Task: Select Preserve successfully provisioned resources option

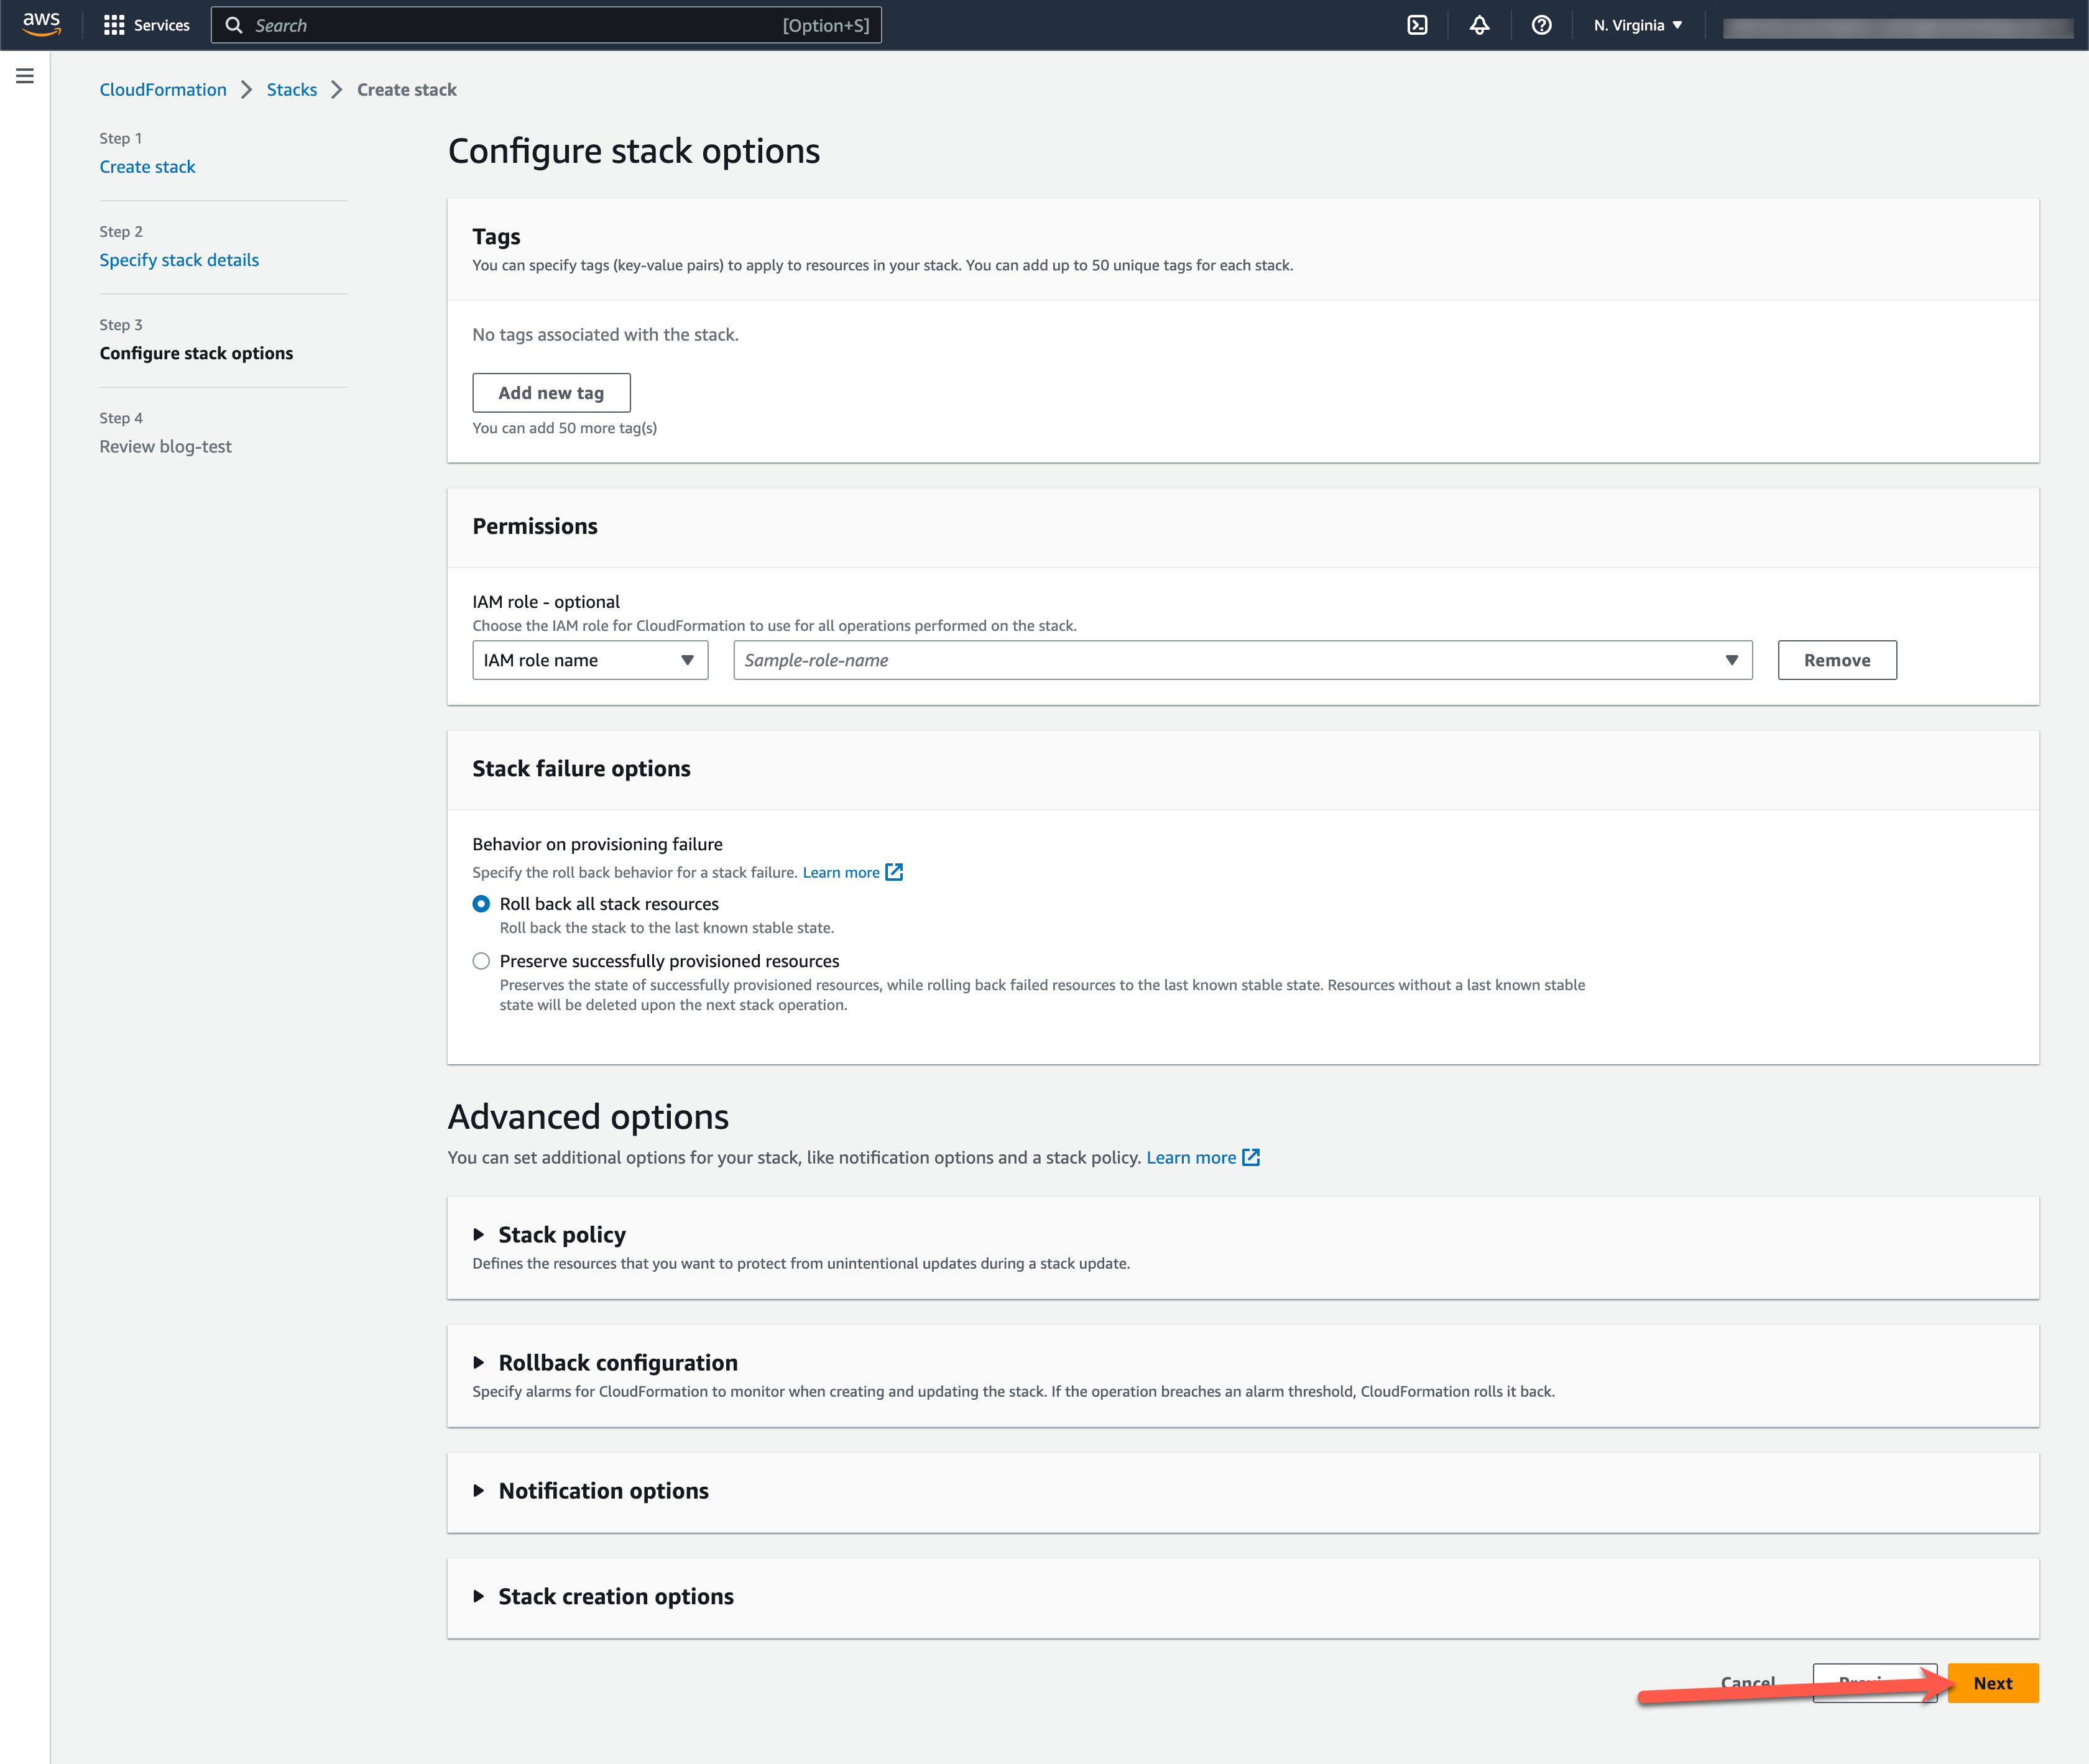Action: tap(481, 961)
